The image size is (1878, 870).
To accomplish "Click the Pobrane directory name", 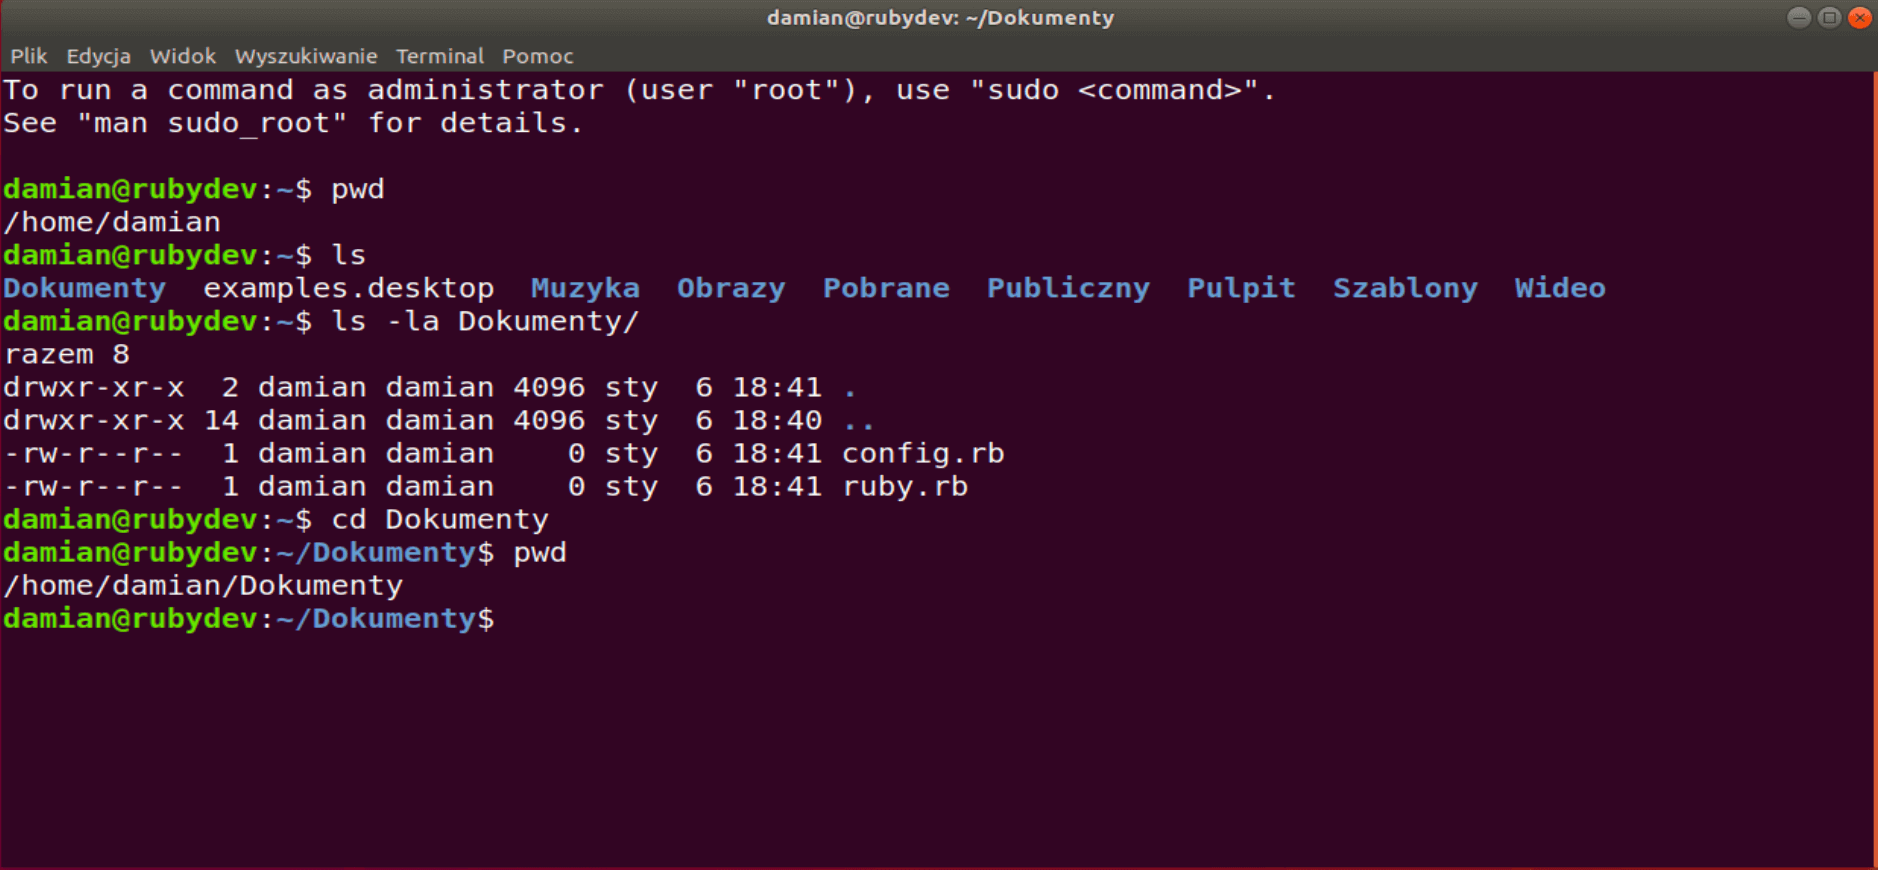I will (x=886, y=288).
